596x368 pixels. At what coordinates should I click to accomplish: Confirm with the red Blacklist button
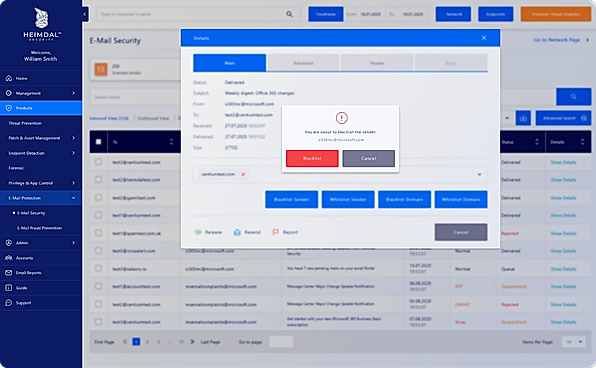[x=312, y=158]
